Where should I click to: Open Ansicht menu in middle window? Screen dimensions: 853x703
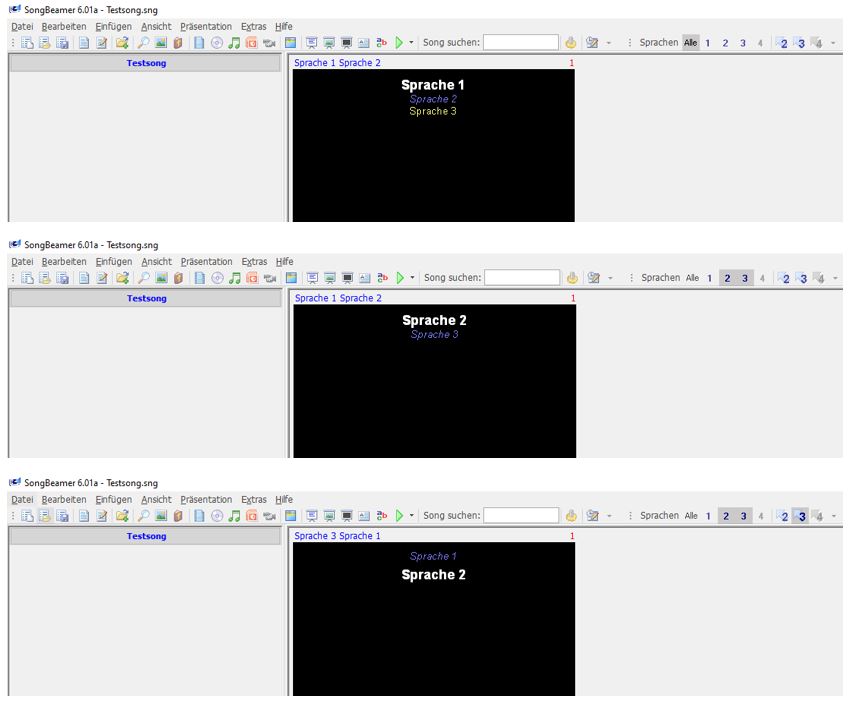[157, 262]
